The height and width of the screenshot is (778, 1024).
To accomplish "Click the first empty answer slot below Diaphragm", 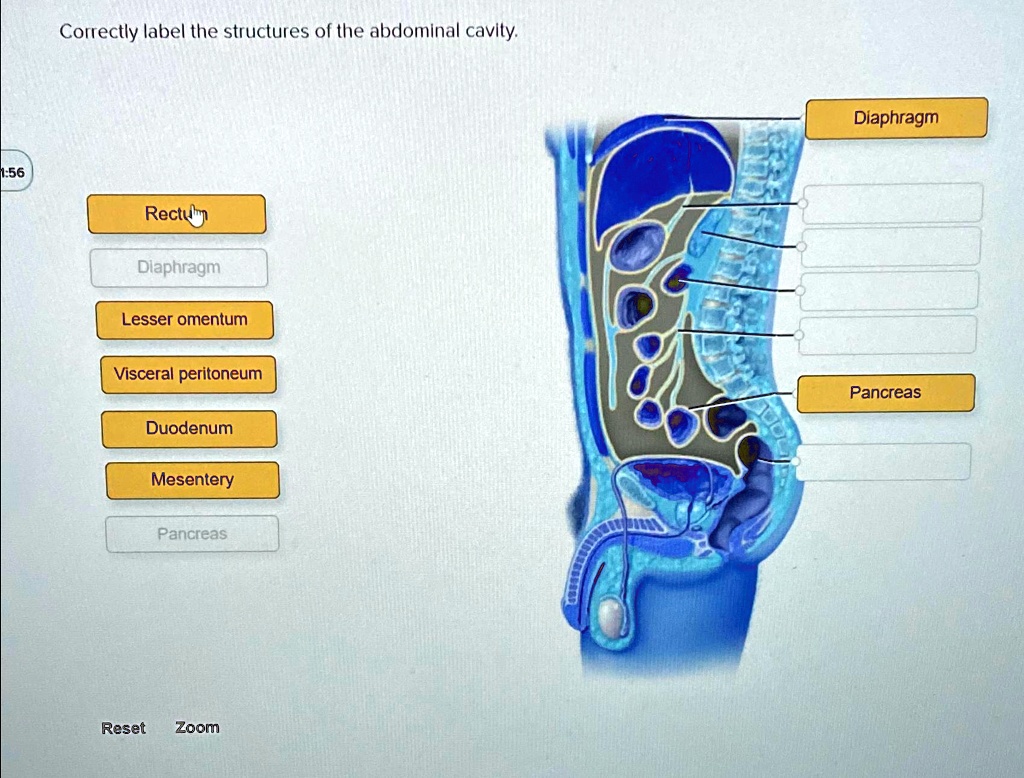I will click(889, 201).
